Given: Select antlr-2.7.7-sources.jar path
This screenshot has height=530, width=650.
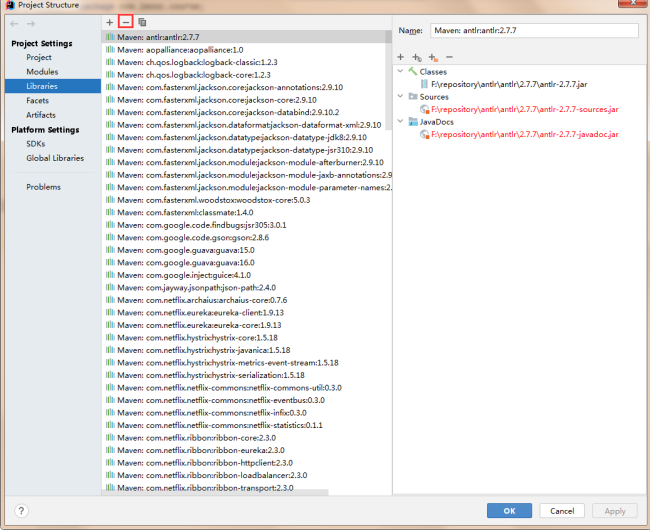Looking at the screenshot, I should (x=525, y=109).
